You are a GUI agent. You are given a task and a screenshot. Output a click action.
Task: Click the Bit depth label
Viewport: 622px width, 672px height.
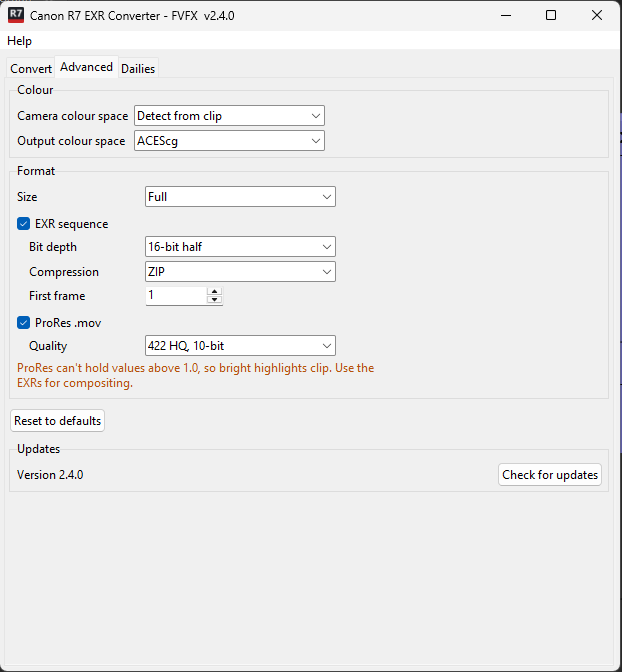[53, 247]
